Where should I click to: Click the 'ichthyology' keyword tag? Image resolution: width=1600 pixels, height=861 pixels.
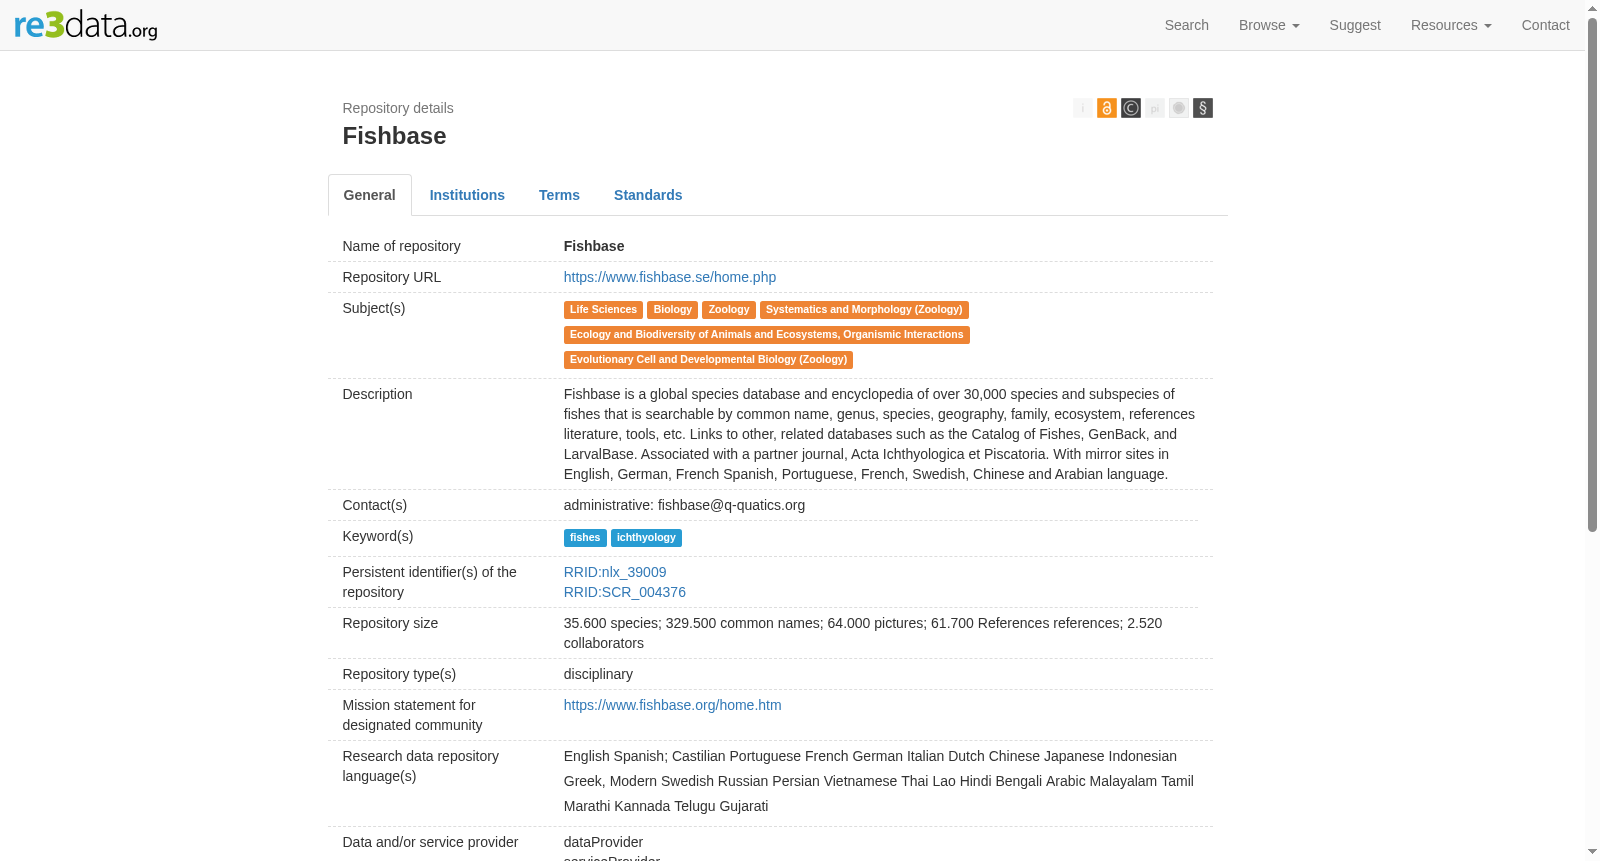point(646,538)
